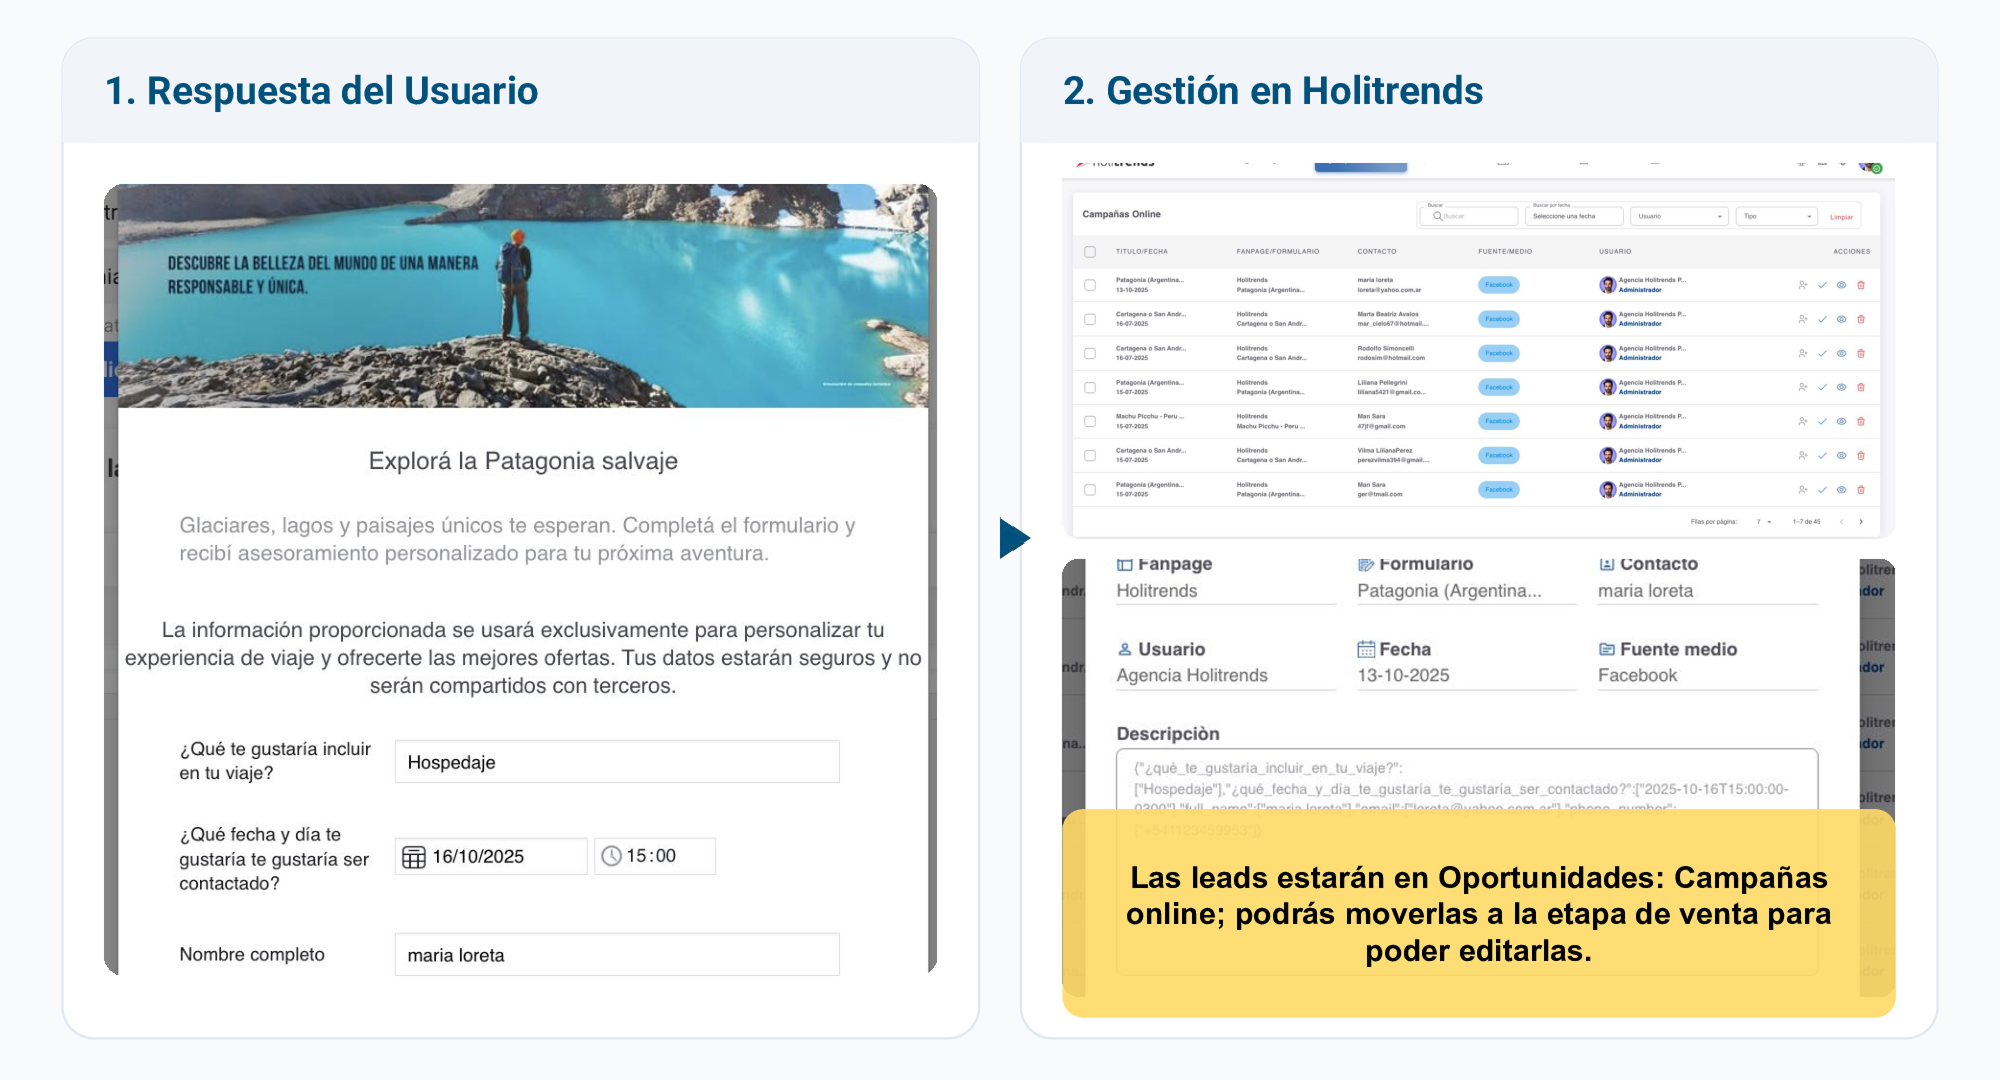This screenshot has width=2000, height=1080.
Task: View lead details for ger@tmail.com row
Action: coord(1841,489)
